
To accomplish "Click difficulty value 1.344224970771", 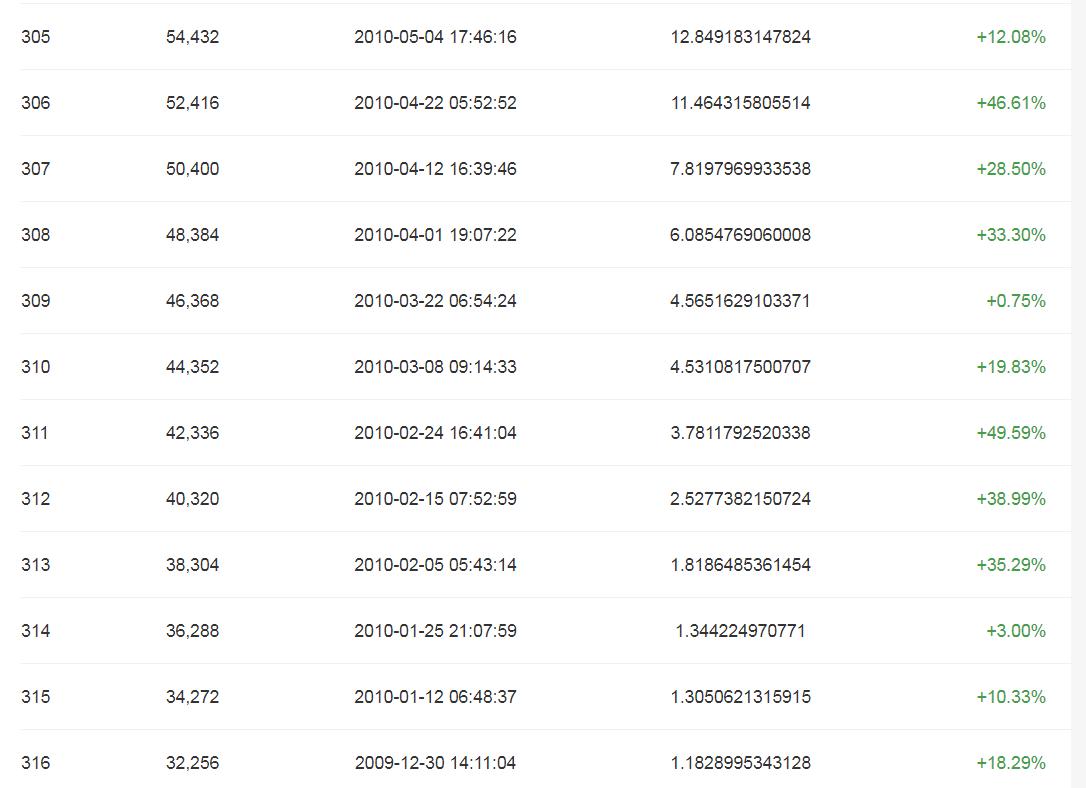I will click(x=740, y=631).
